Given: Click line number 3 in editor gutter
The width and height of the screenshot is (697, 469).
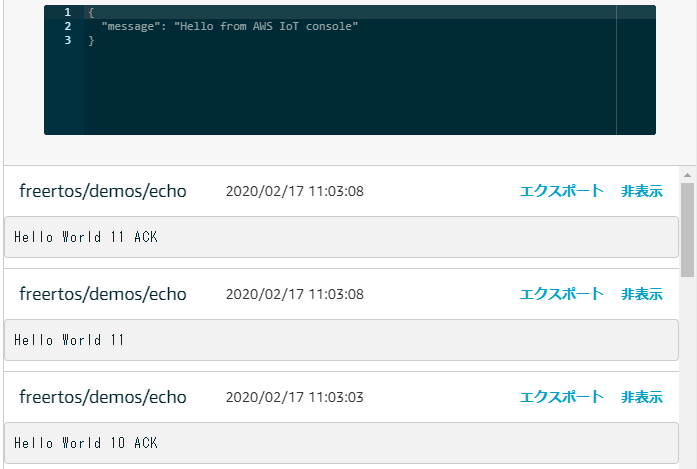Looking at the screenshot, I should click(67, 40).
